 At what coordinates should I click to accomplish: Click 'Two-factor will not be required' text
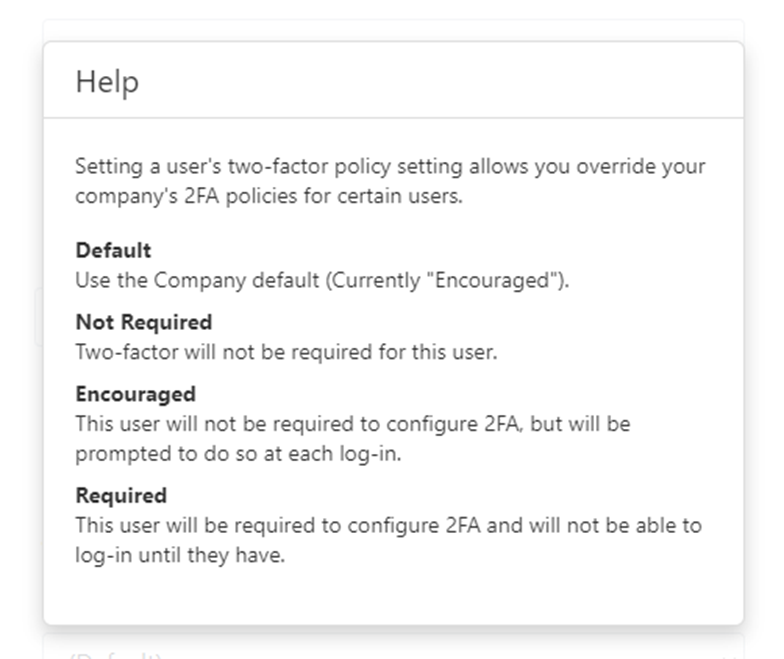point(286,352)
